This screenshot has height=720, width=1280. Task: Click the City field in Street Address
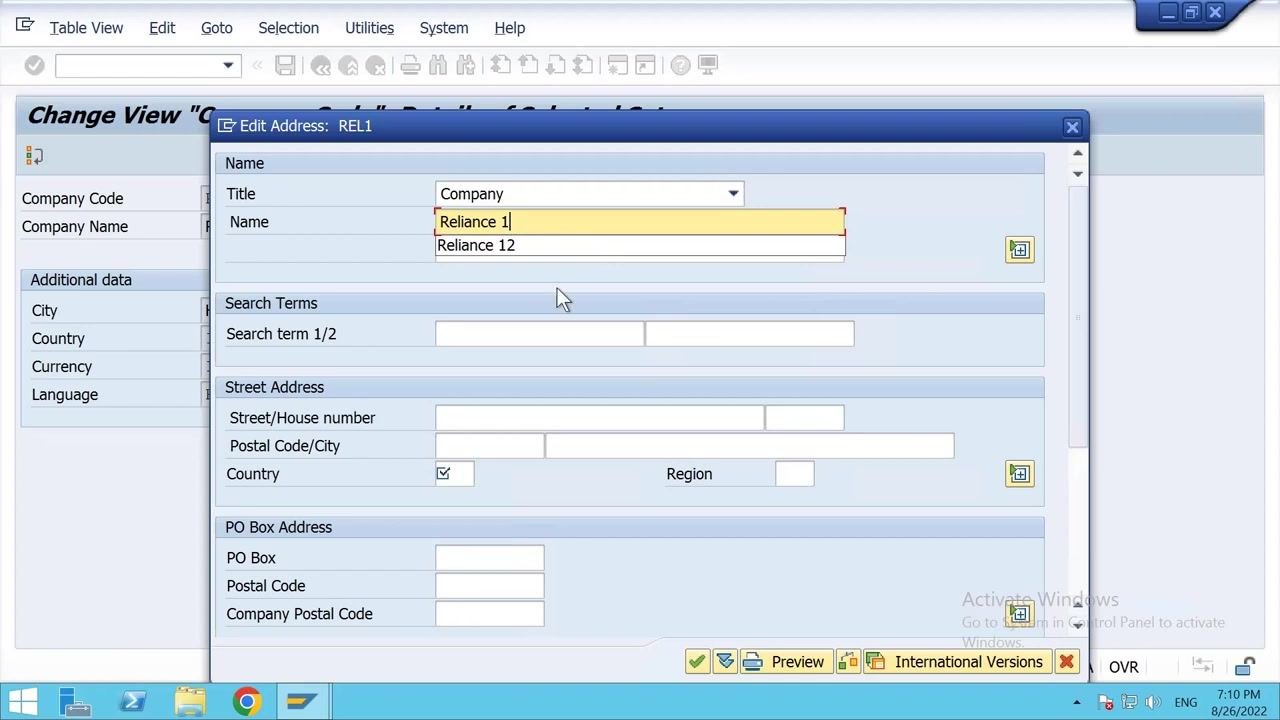[x=750, y=446]
